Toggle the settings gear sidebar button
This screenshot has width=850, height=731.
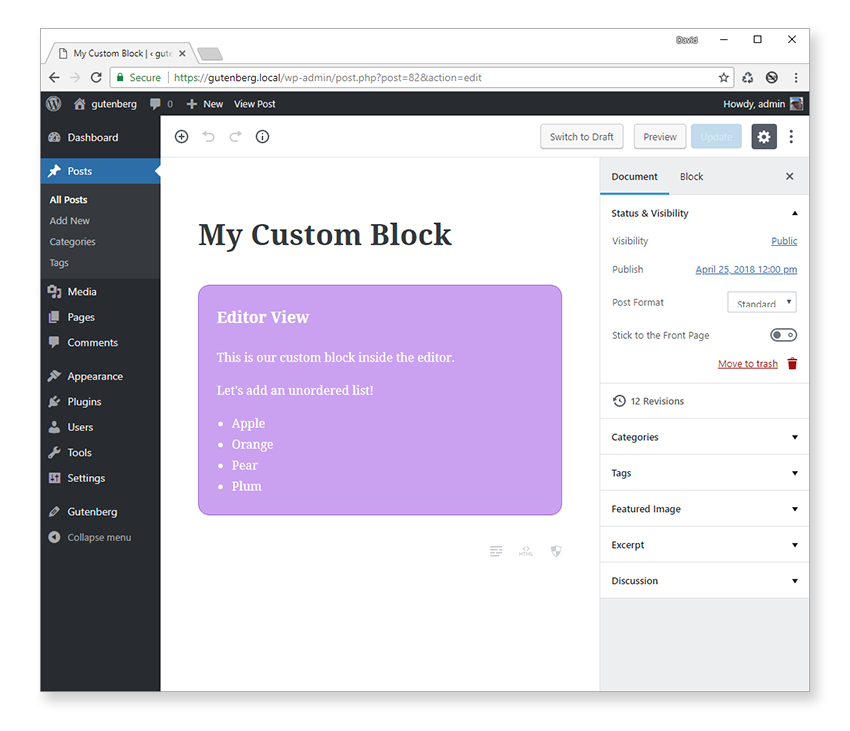[x=764, y=137]
